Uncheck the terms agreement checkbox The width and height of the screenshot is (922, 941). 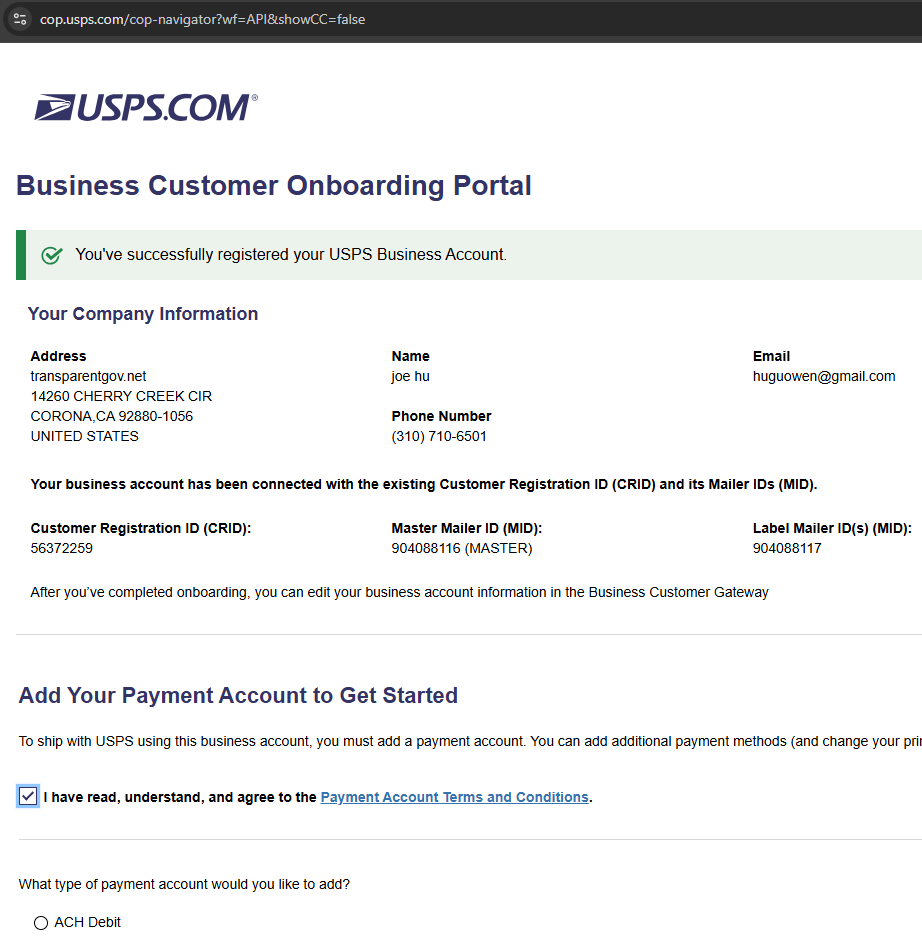[x=28, y=797]
